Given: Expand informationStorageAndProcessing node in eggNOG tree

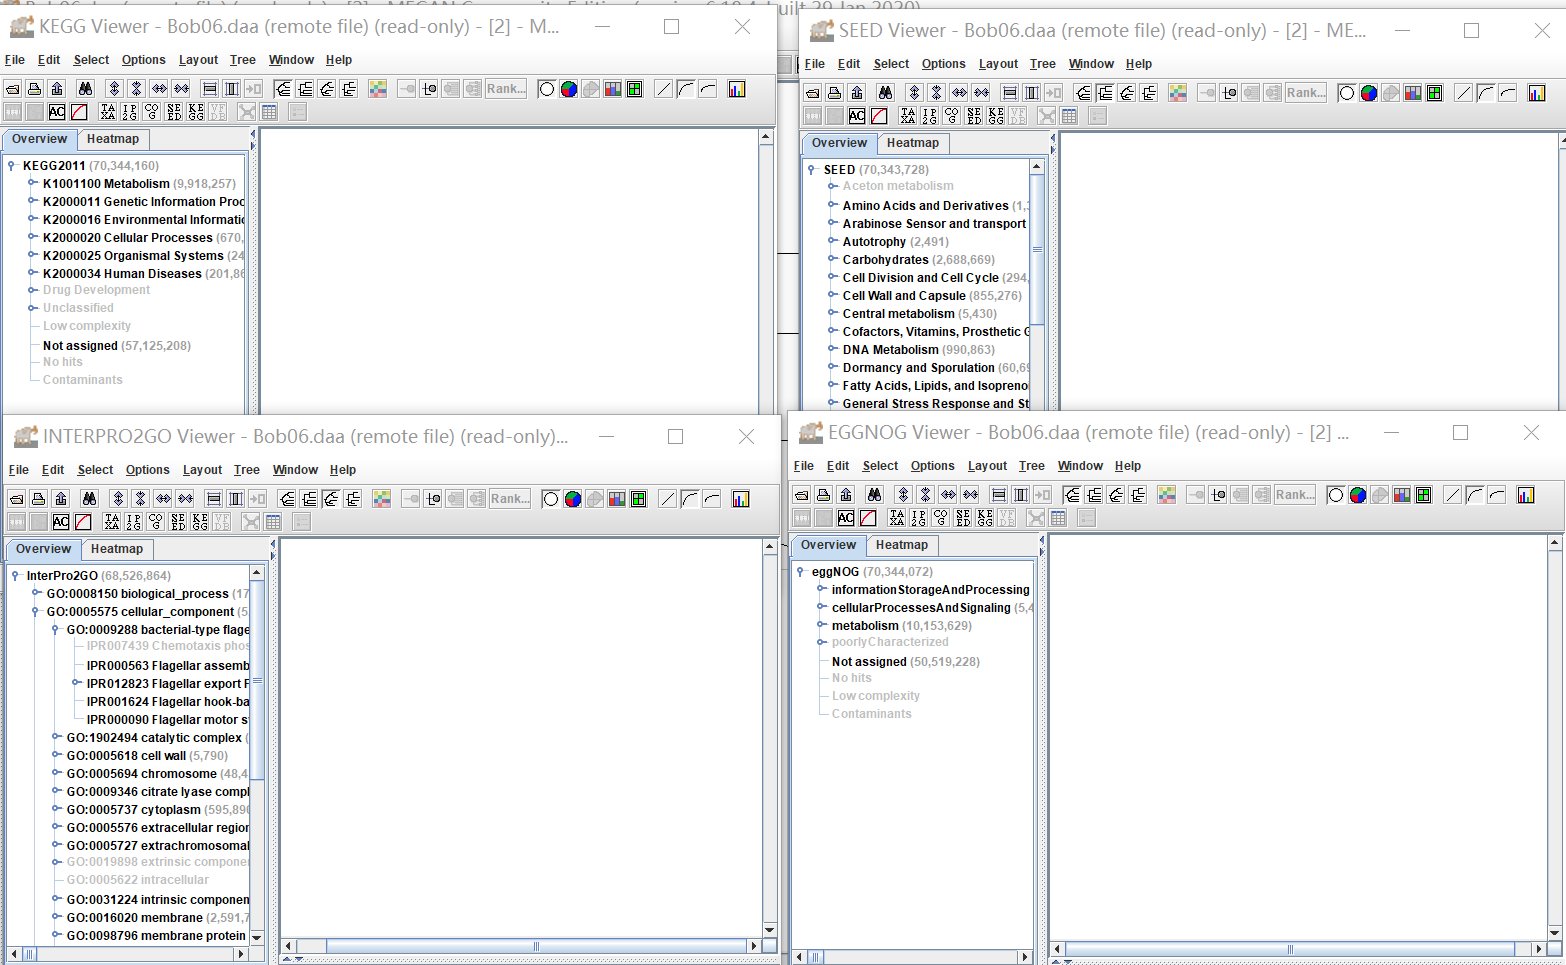Looking at the screenshot, I should [821, 589].
